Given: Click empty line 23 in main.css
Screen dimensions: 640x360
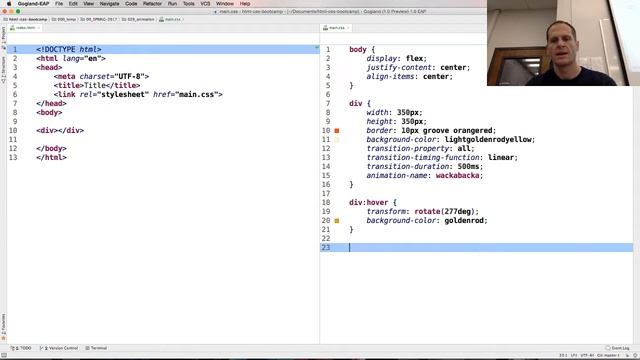Looking at the screenshot, I should tap(476, 247).
